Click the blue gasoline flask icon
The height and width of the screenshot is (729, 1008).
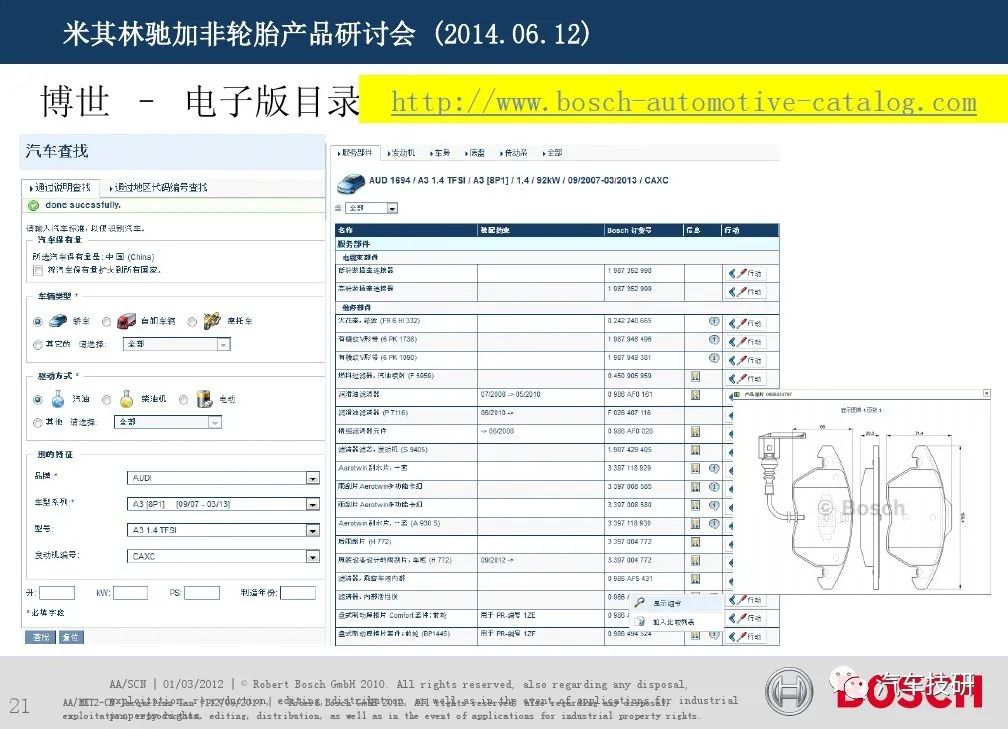click(x=58, y=399)
